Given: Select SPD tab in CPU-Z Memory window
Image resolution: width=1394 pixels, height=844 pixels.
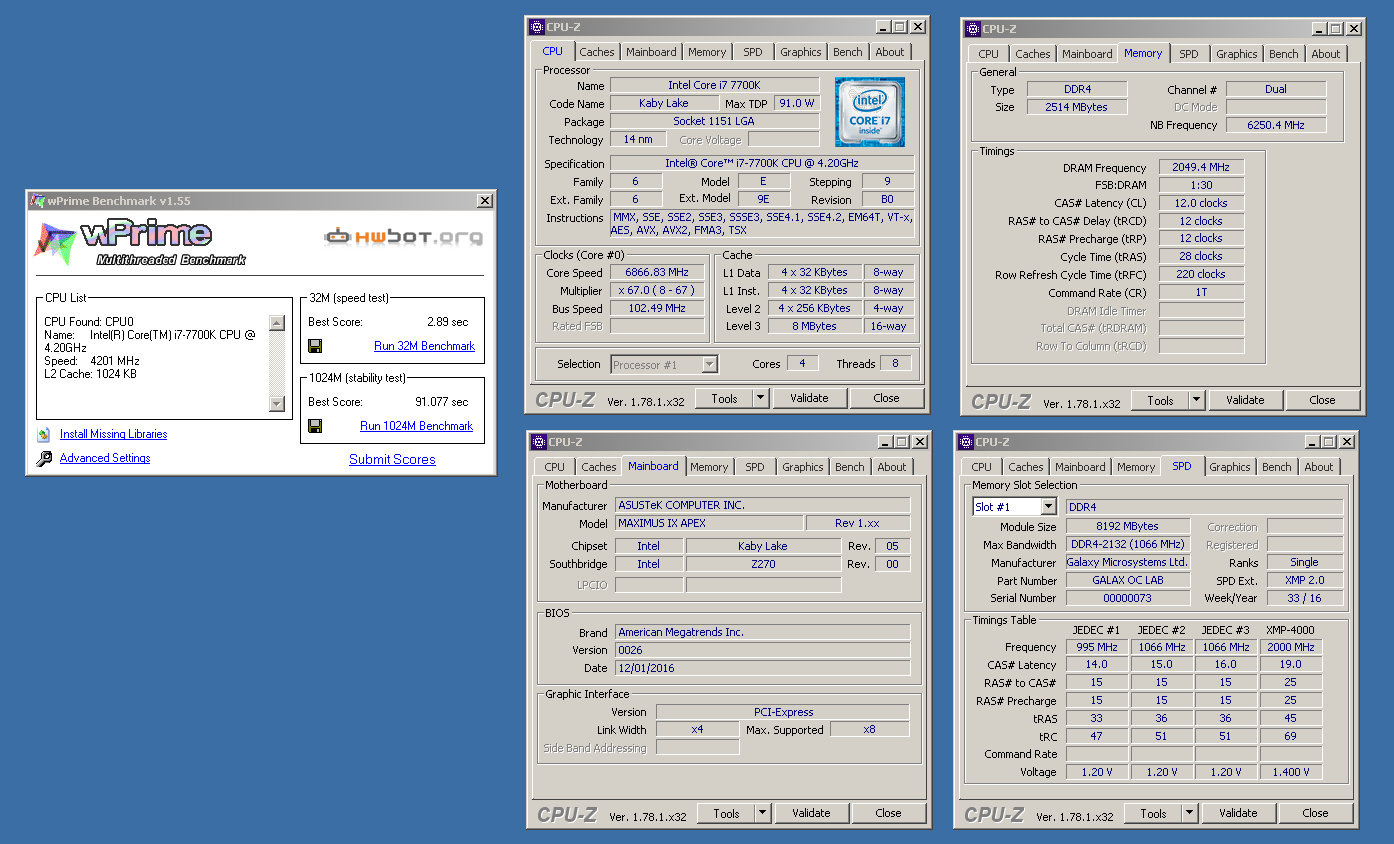Looking at the screenshot, I should [1188, 54].
